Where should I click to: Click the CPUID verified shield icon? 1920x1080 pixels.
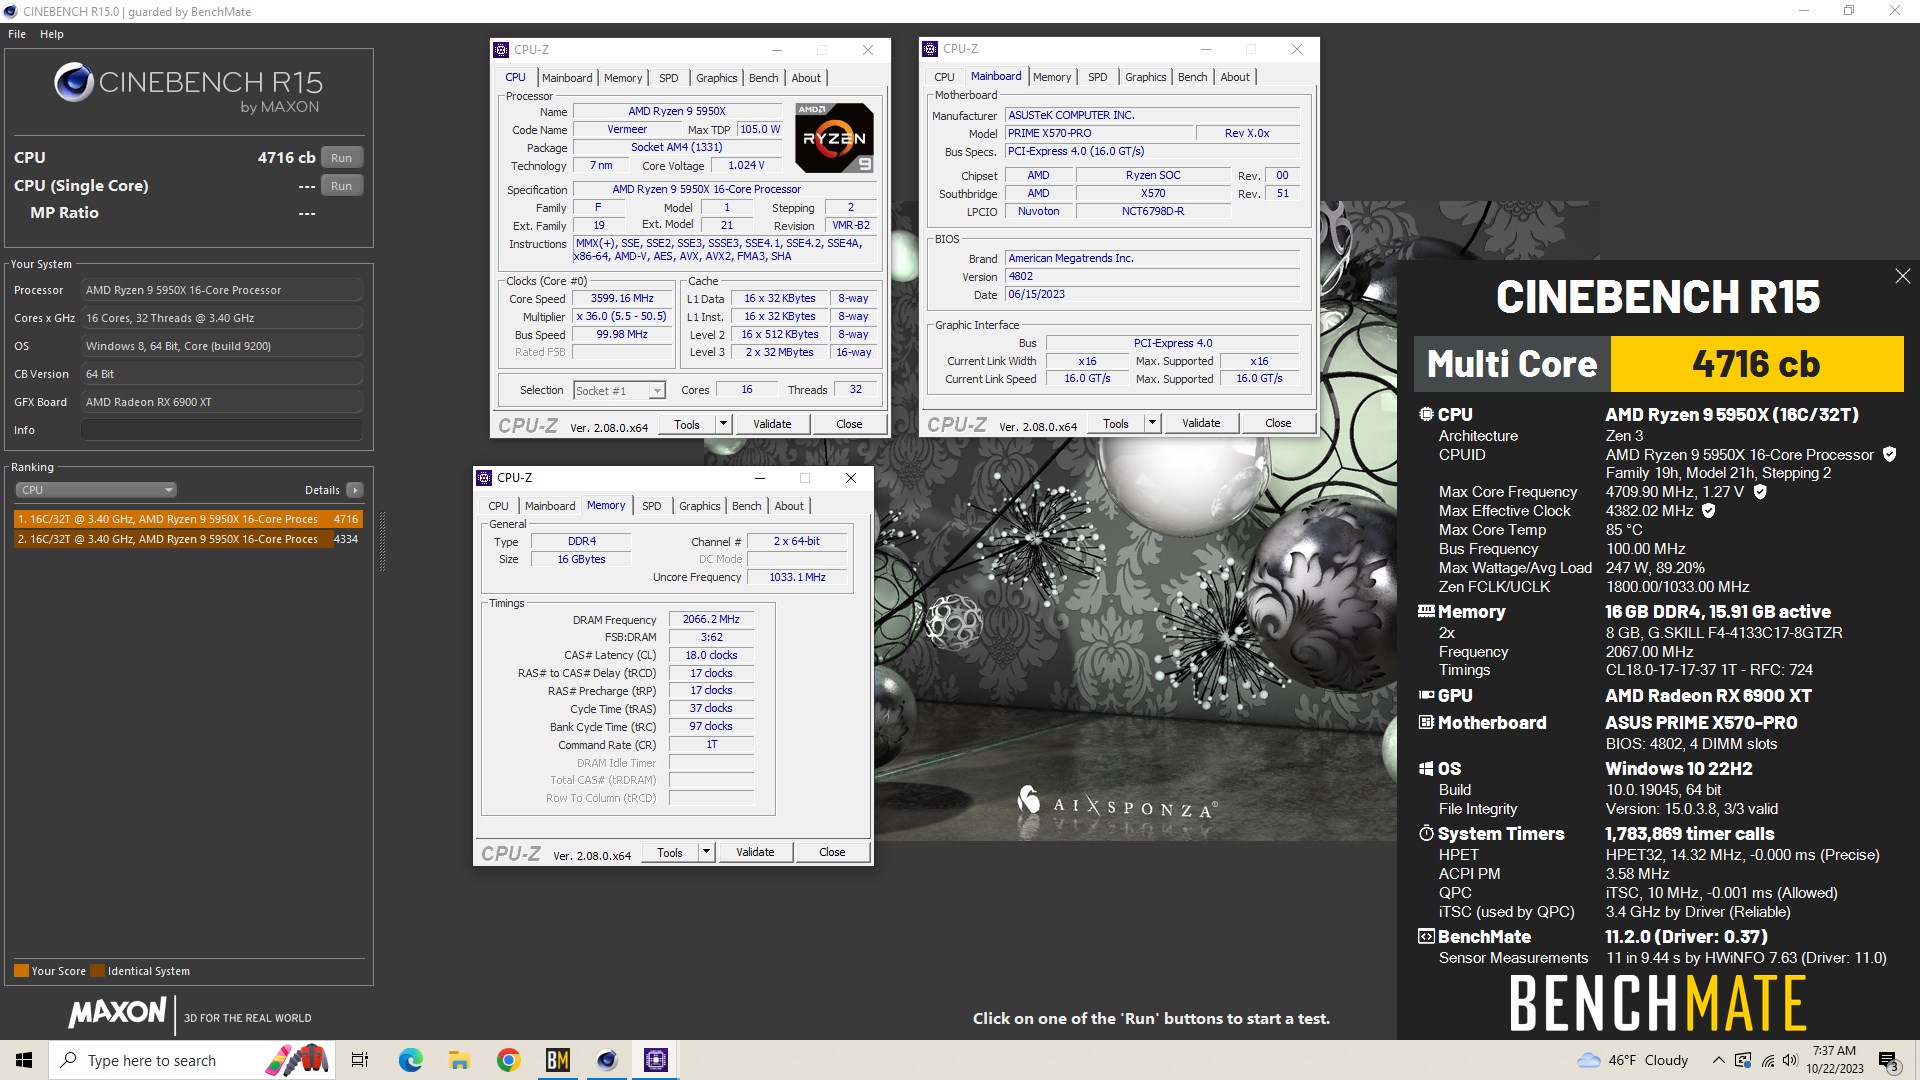(1889, 454)
